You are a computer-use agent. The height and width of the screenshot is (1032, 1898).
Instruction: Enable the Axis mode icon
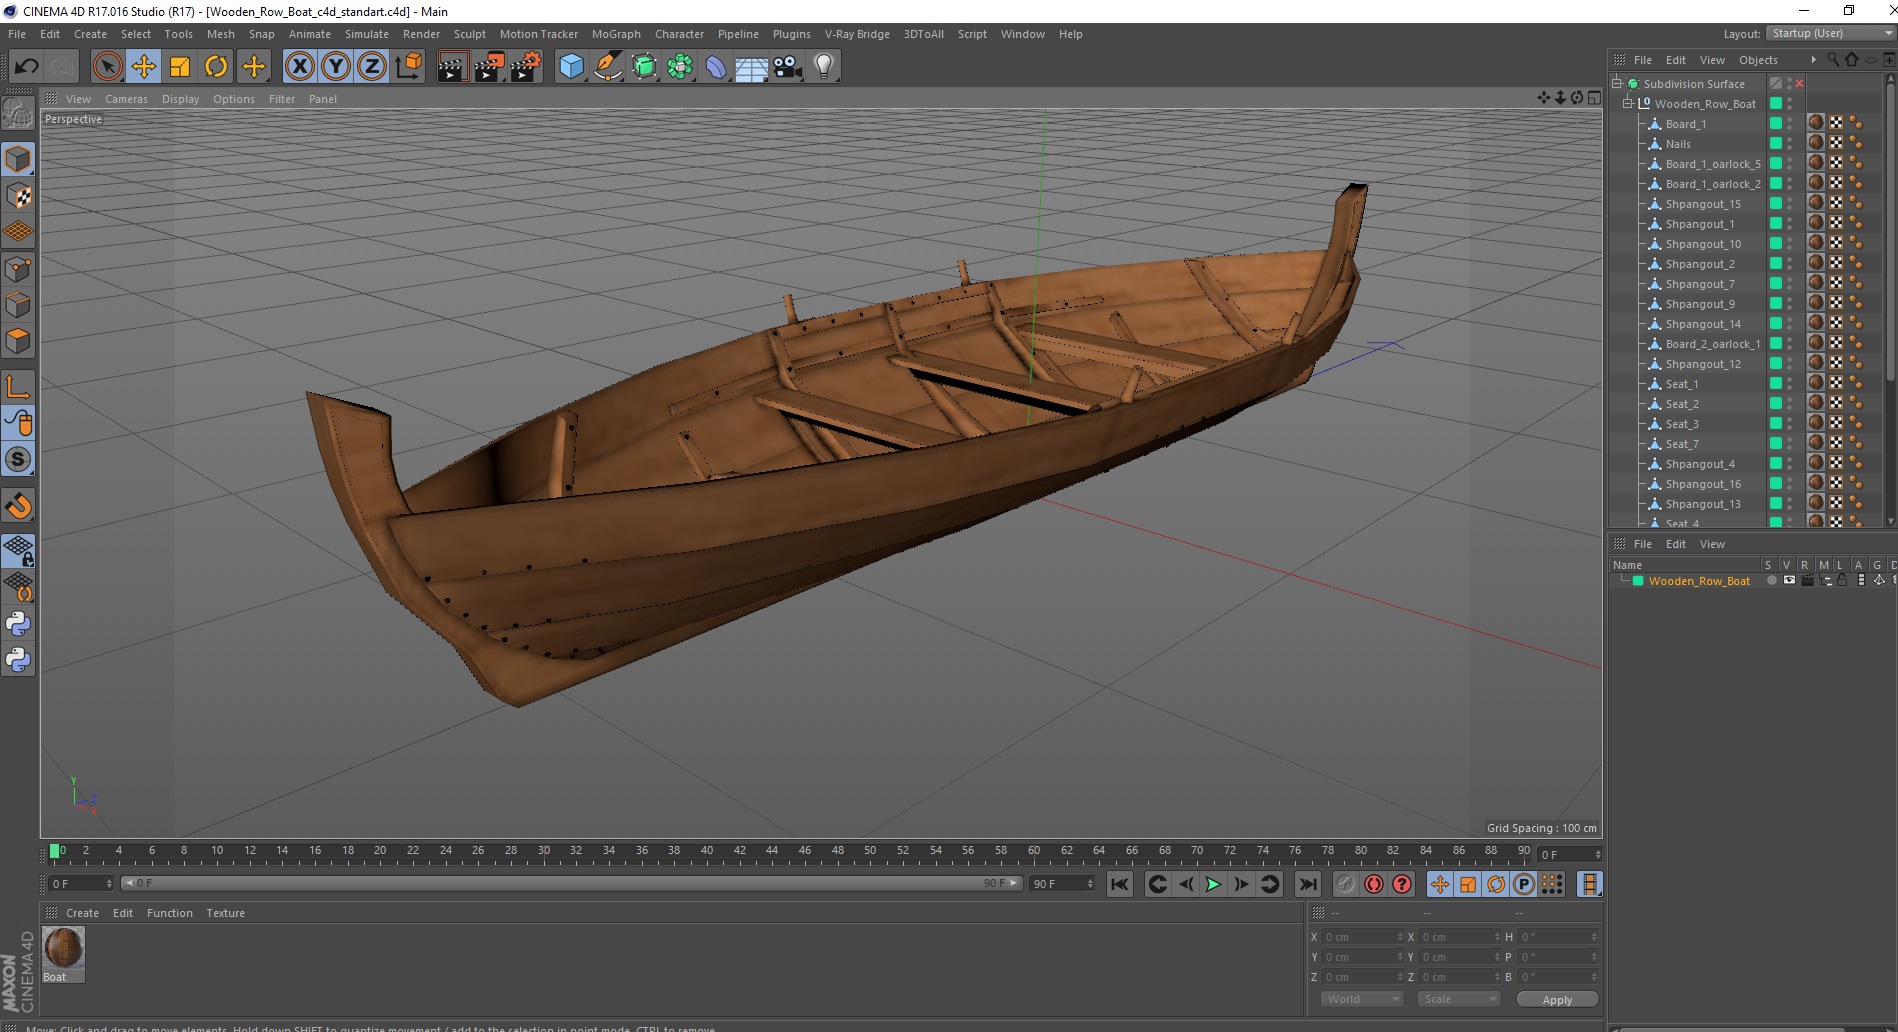[x=18, y=387]
